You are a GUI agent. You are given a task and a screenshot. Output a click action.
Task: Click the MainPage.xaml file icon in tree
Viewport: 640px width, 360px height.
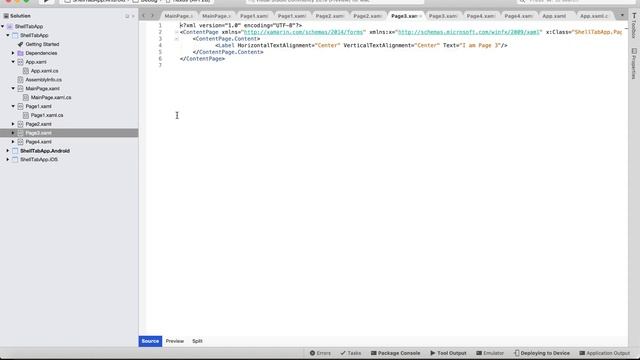click(20, 89)
